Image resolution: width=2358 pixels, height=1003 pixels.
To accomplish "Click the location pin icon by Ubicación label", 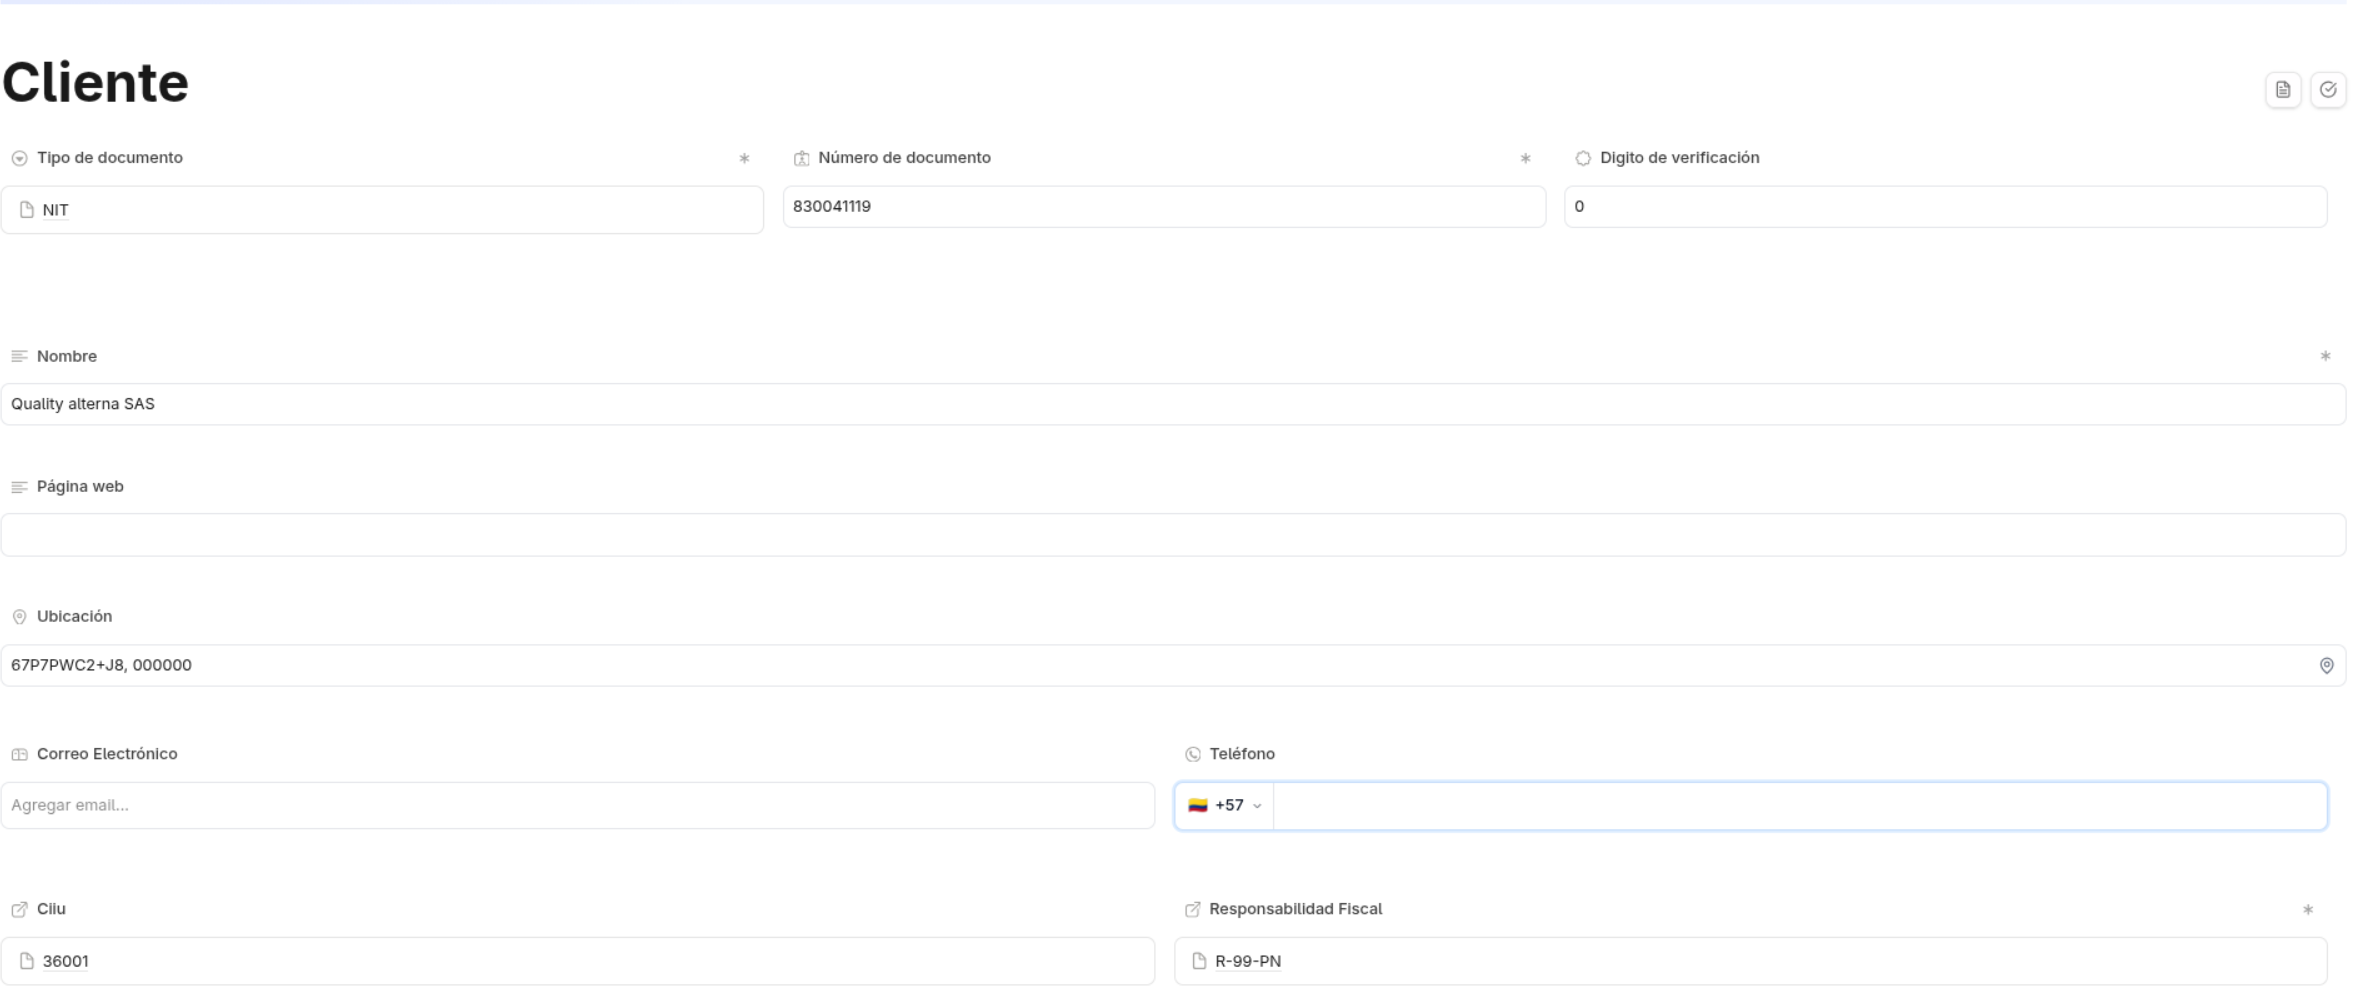I will [19, 617].
